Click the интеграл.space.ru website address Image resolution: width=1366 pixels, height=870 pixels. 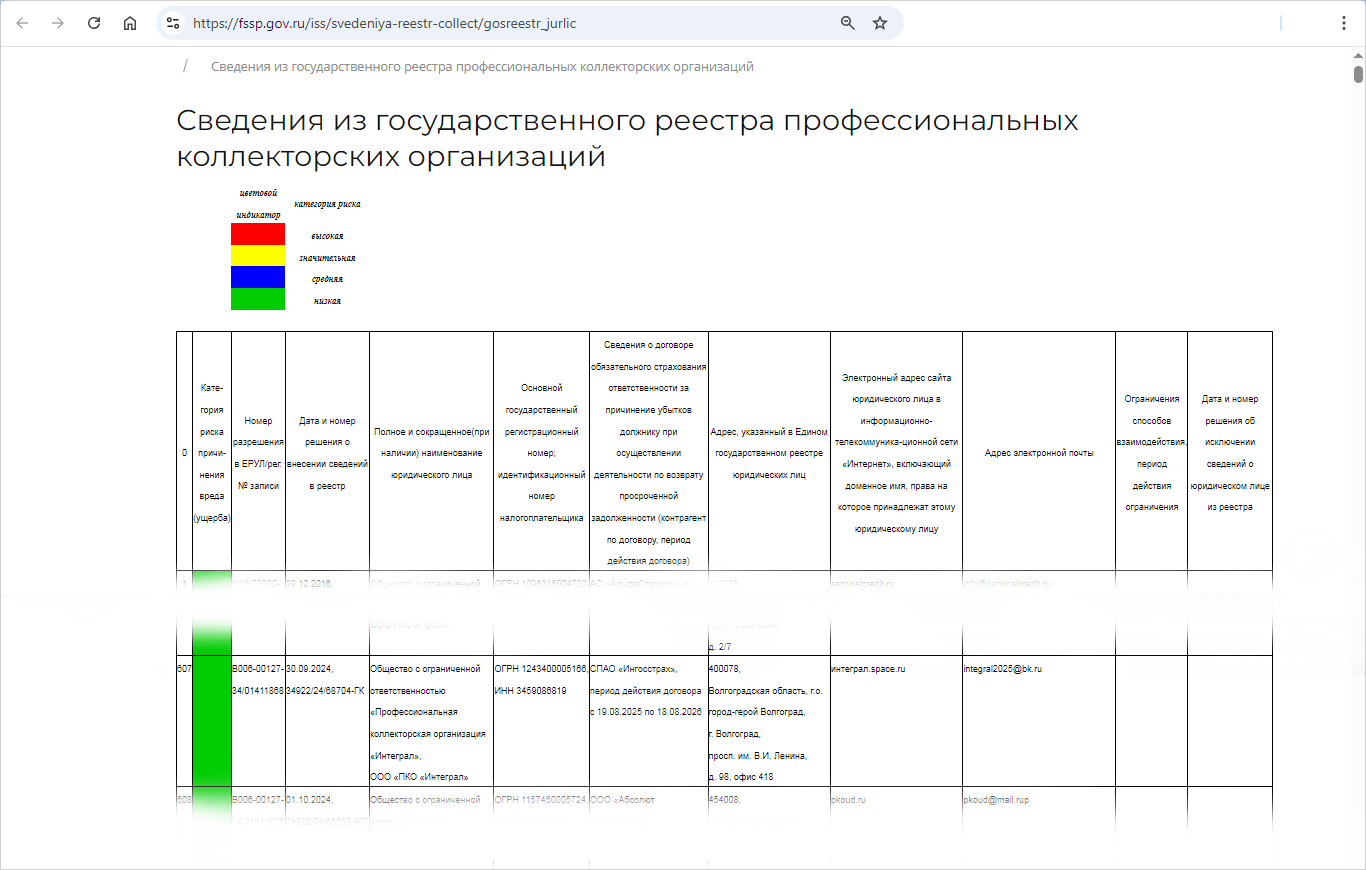[868, 668]
